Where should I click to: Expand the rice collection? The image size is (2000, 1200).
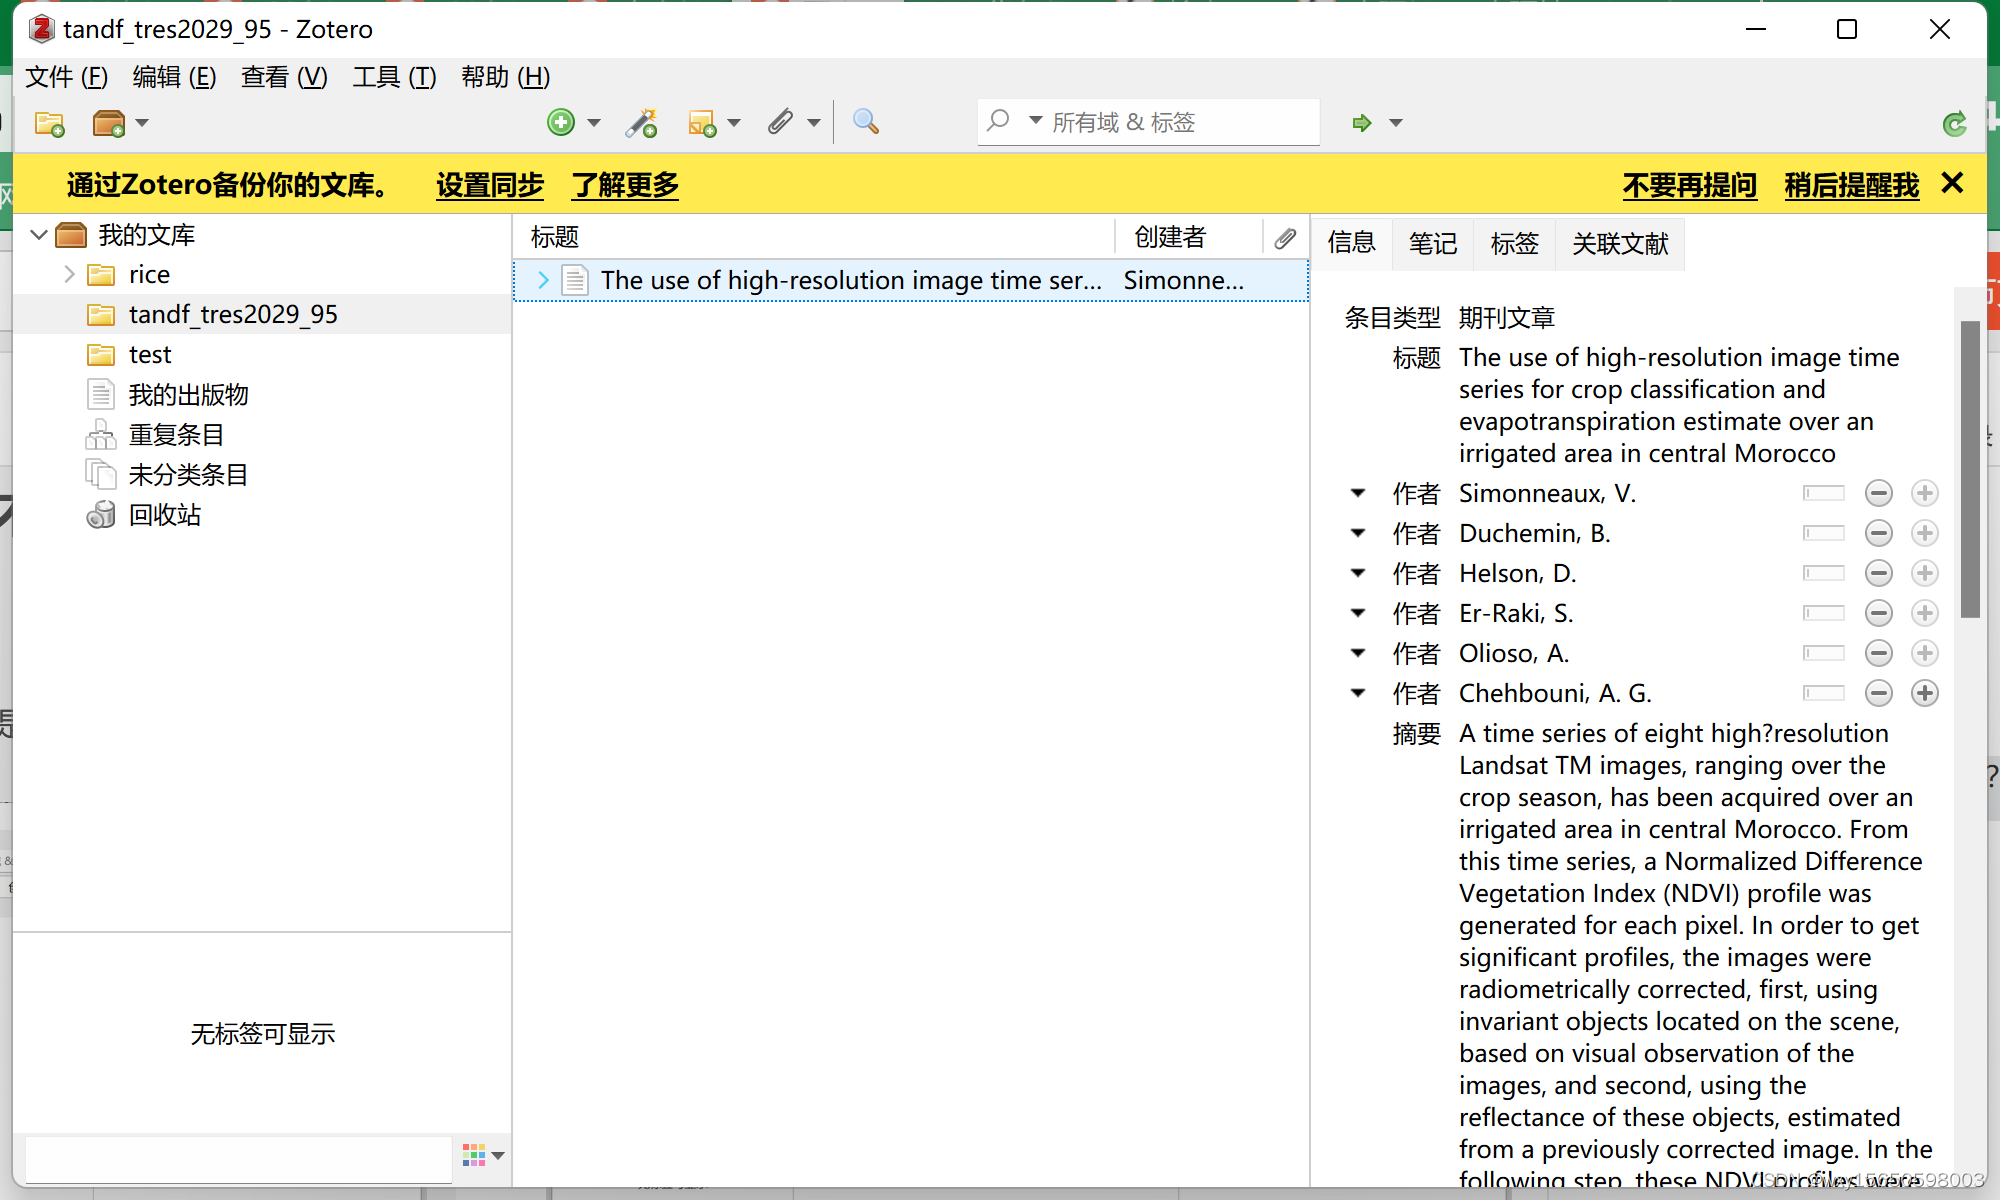click(x=69, y=274)
